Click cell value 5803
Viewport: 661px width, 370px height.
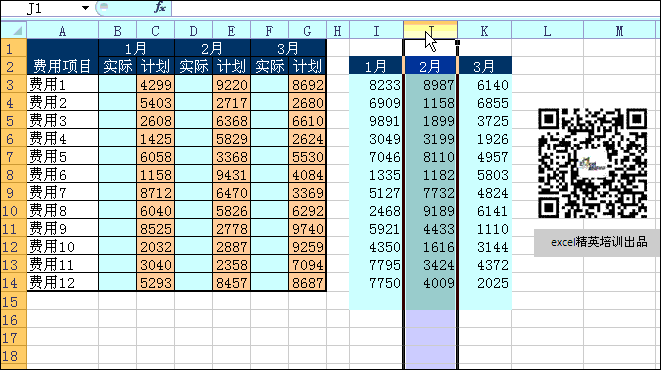pos(484,175)
